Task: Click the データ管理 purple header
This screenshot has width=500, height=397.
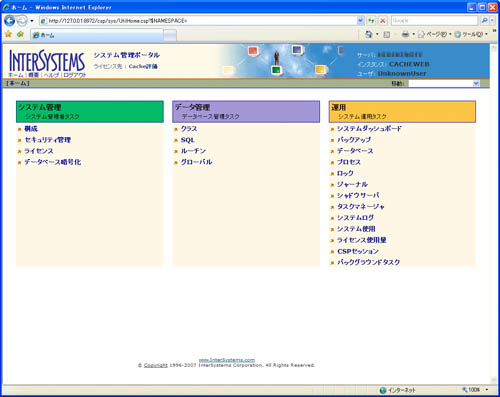Action: tap(246, 112)
